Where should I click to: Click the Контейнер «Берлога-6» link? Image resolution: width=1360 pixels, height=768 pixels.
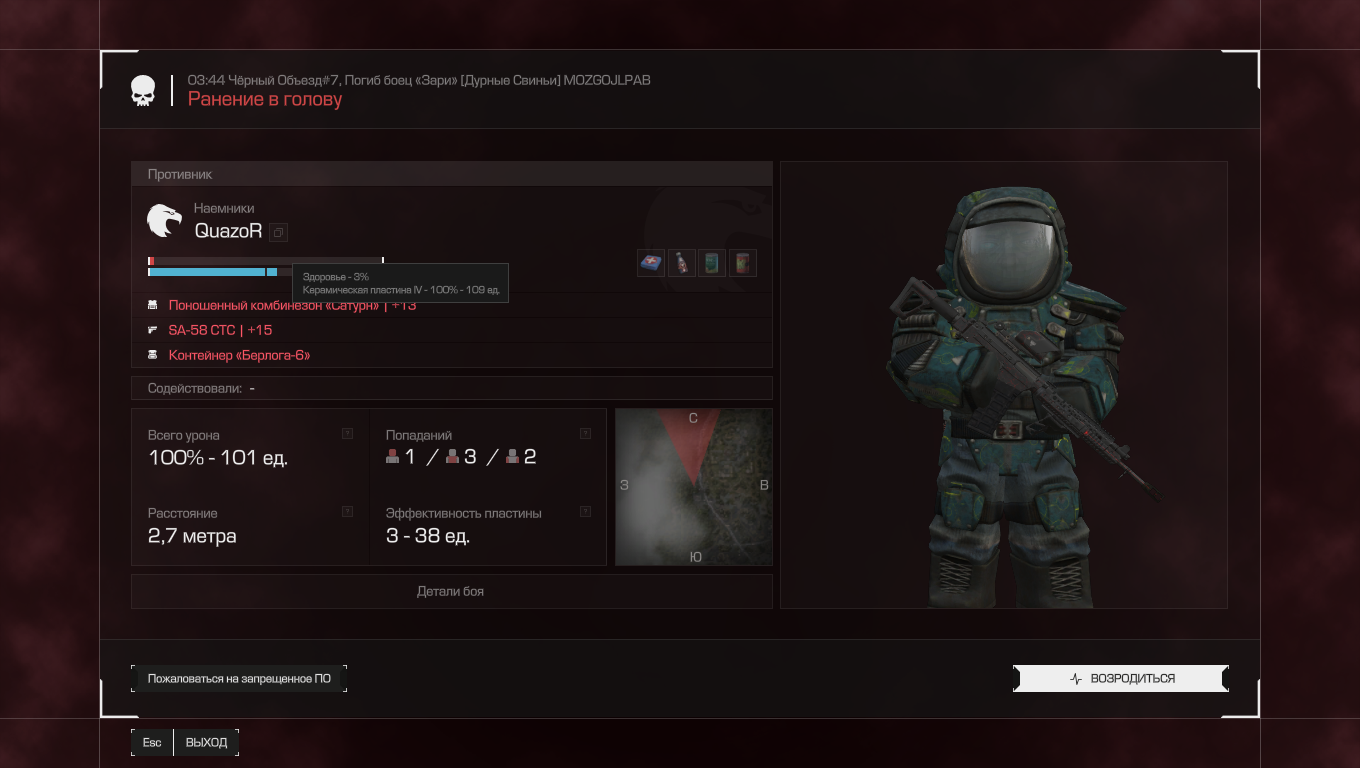pyautogui.click(x=239, y=355)
